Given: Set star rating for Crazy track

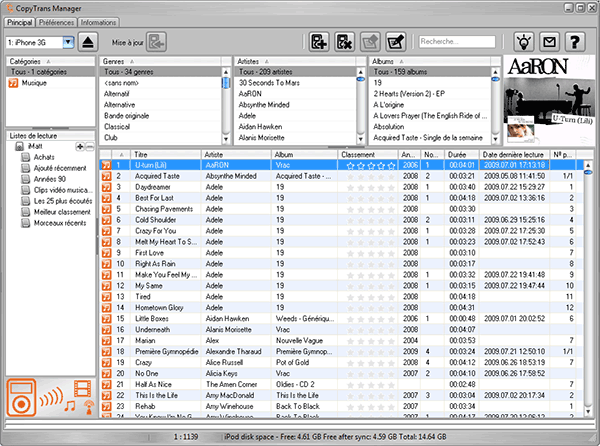Looking at the screenshot, I should (x=370, y=363).
